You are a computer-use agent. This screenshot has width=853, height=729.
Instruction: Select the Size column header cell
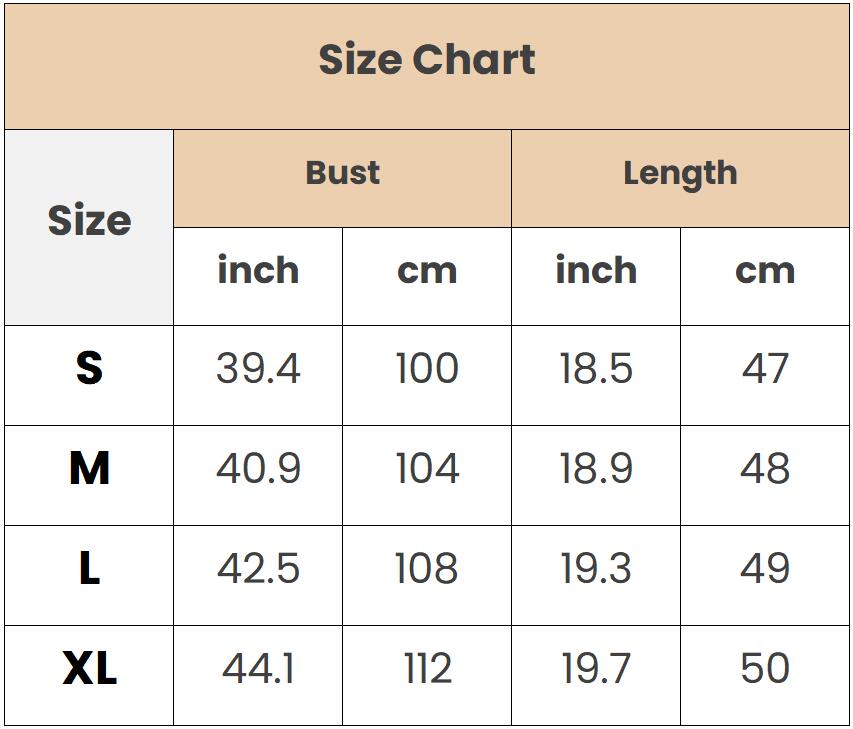[x=89, y=227]
